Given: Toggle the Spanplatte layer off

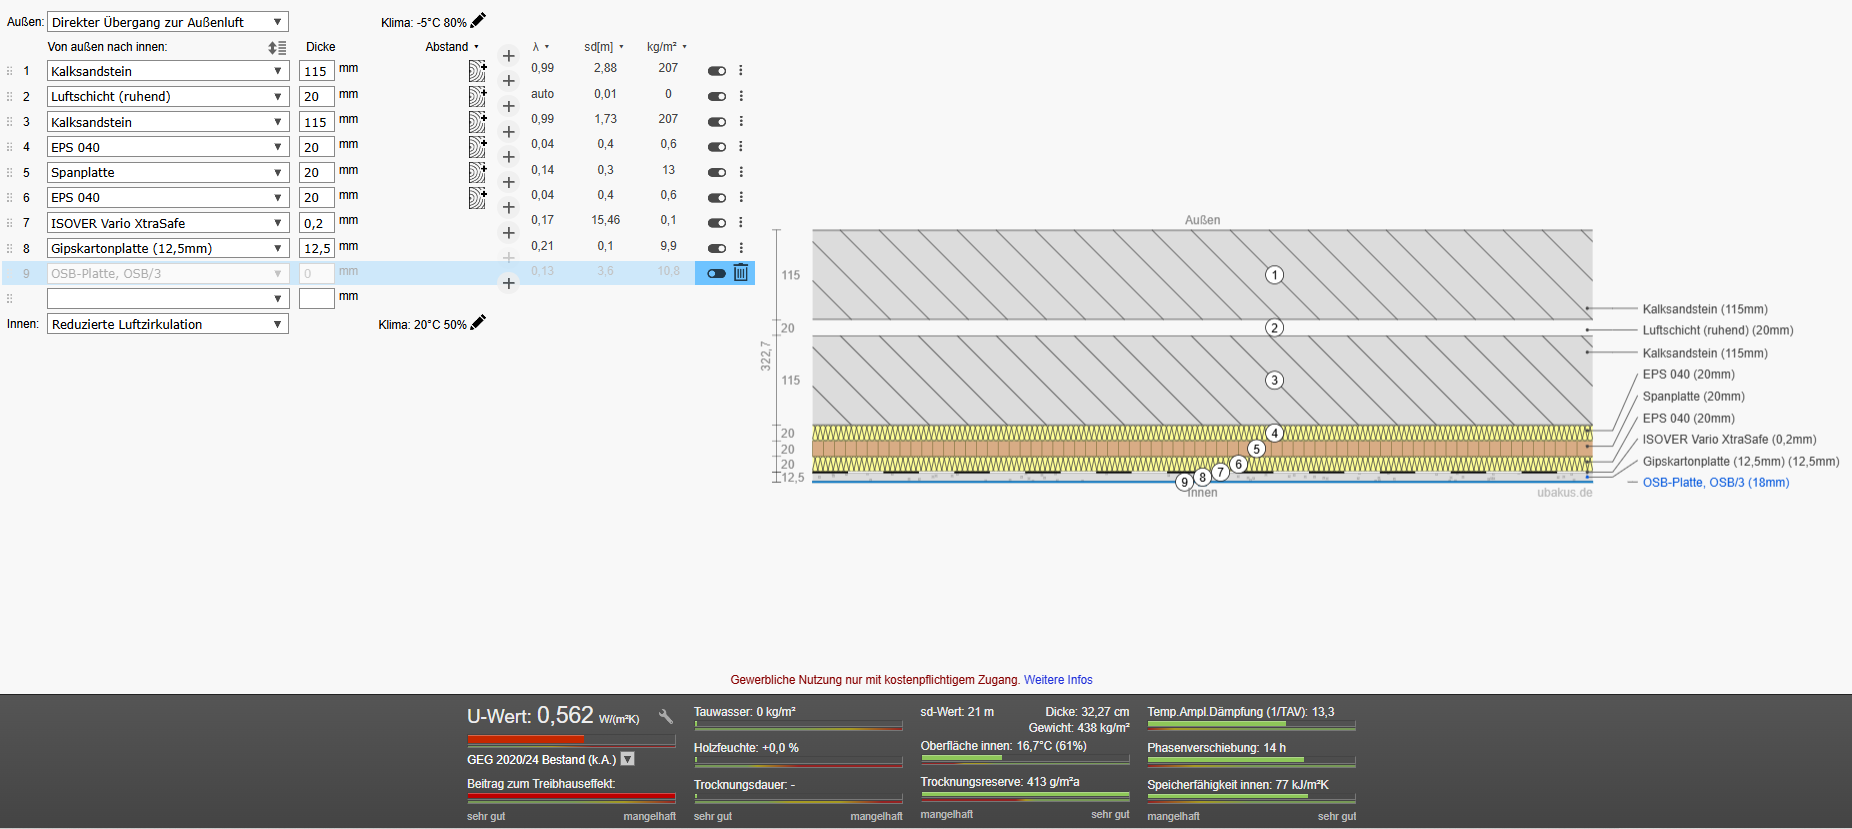Looking at the screenshot, I should (x=717, y=172).
